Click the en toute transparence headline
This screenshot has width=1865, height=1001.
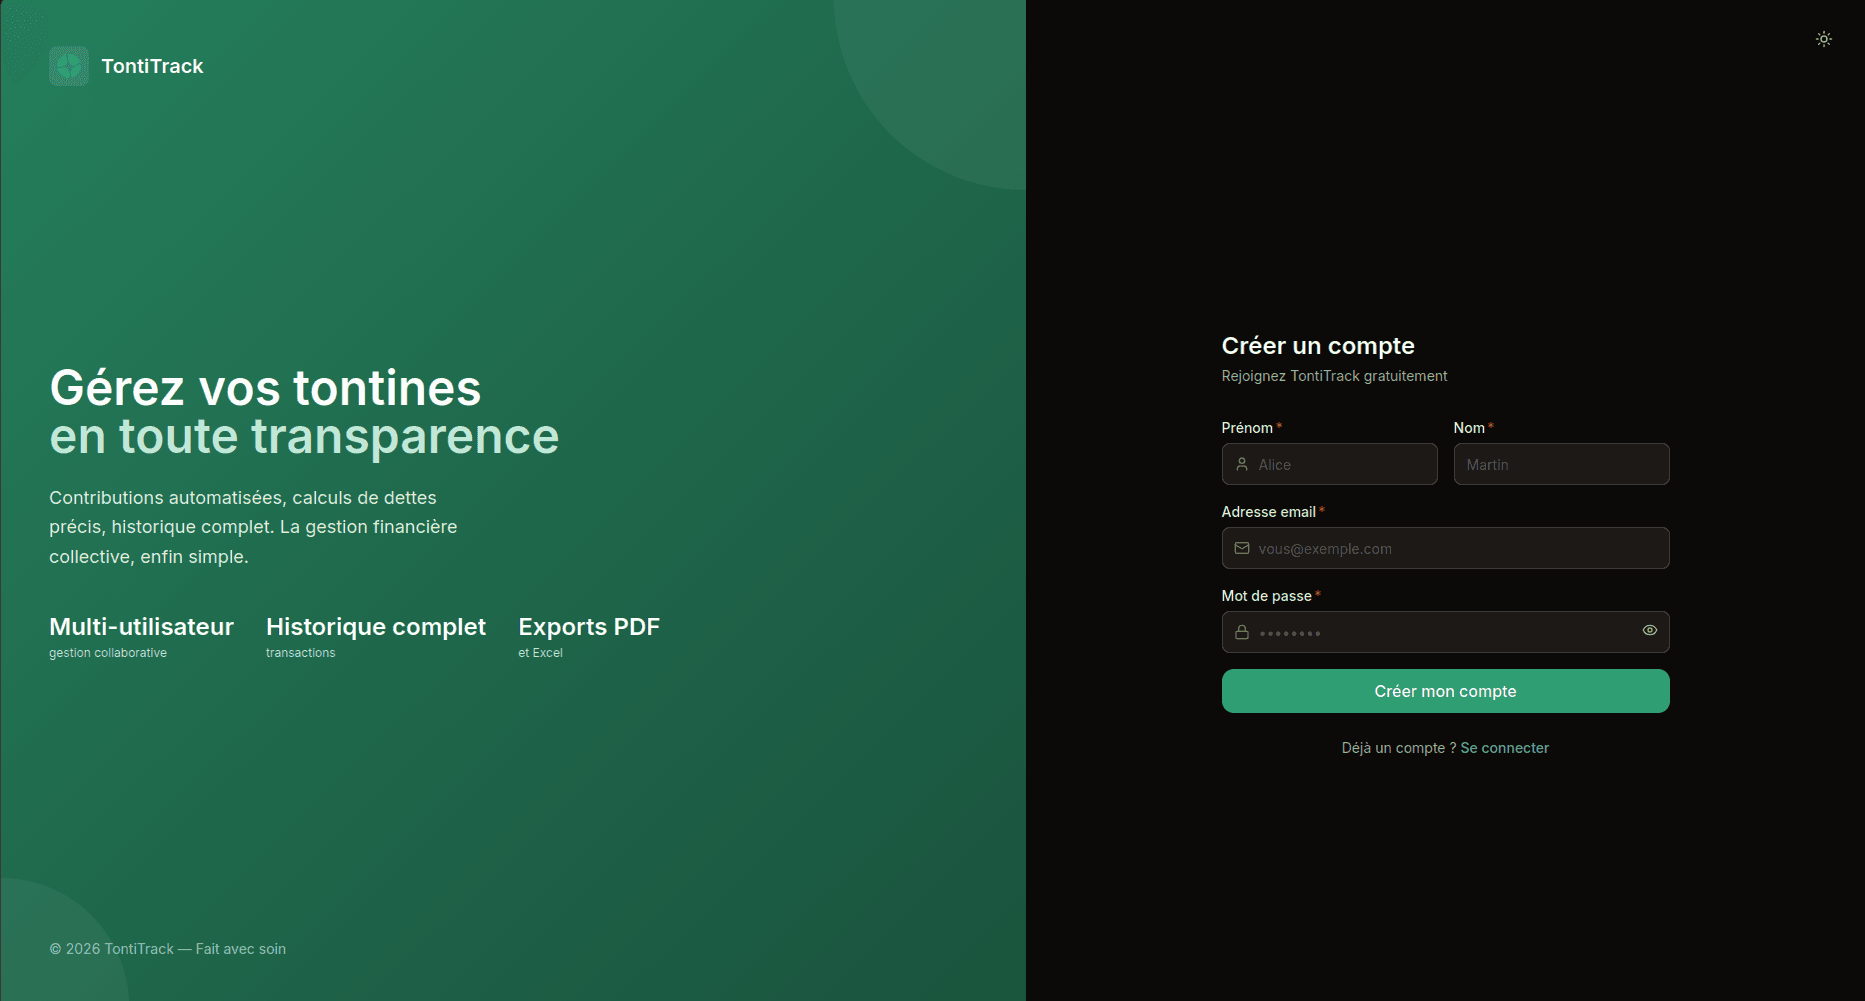click(304, 437)
